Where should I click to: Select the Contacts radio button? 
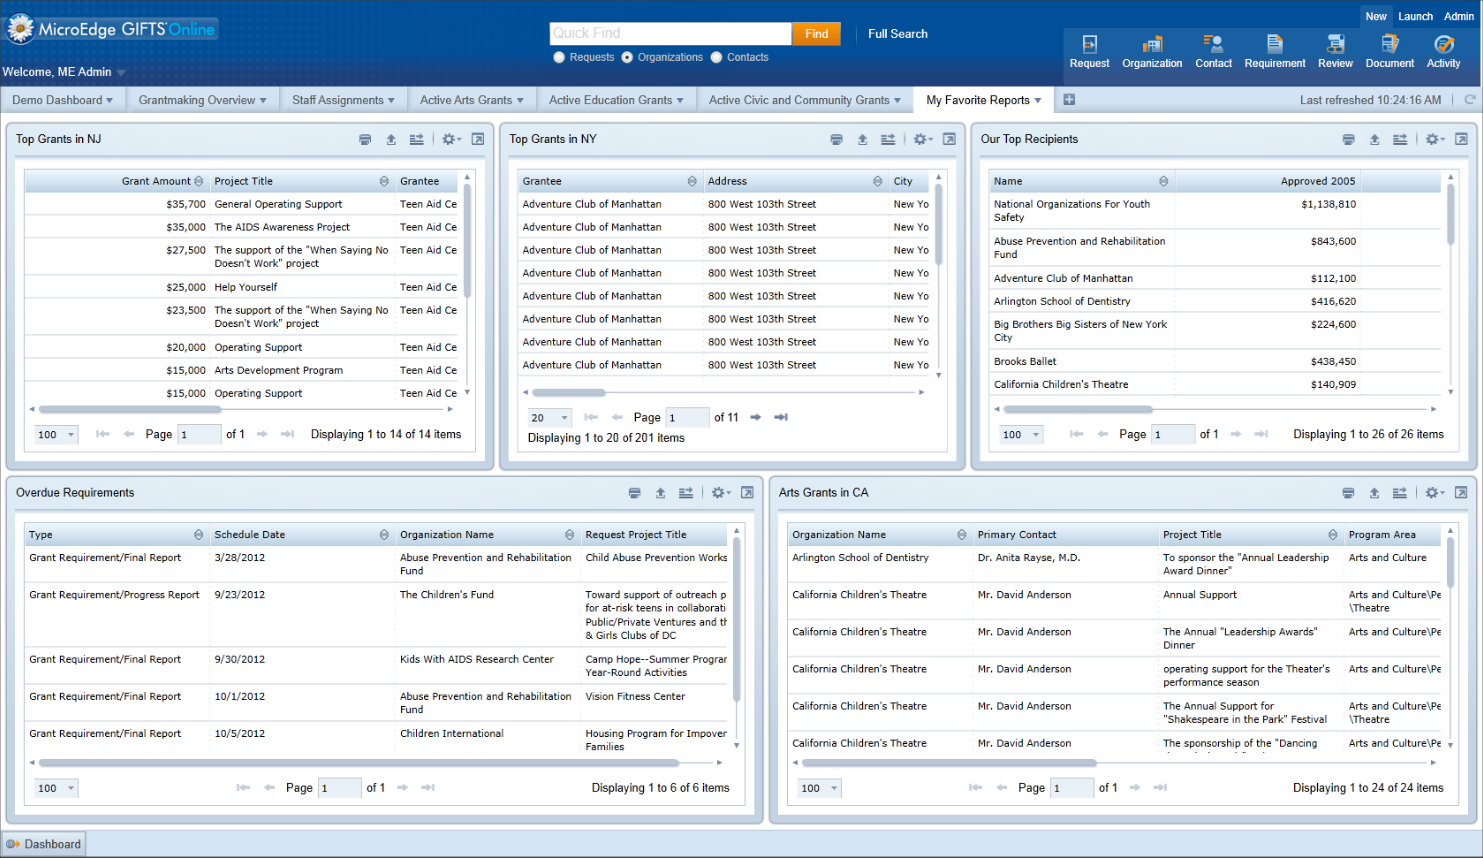coord(716,58)
